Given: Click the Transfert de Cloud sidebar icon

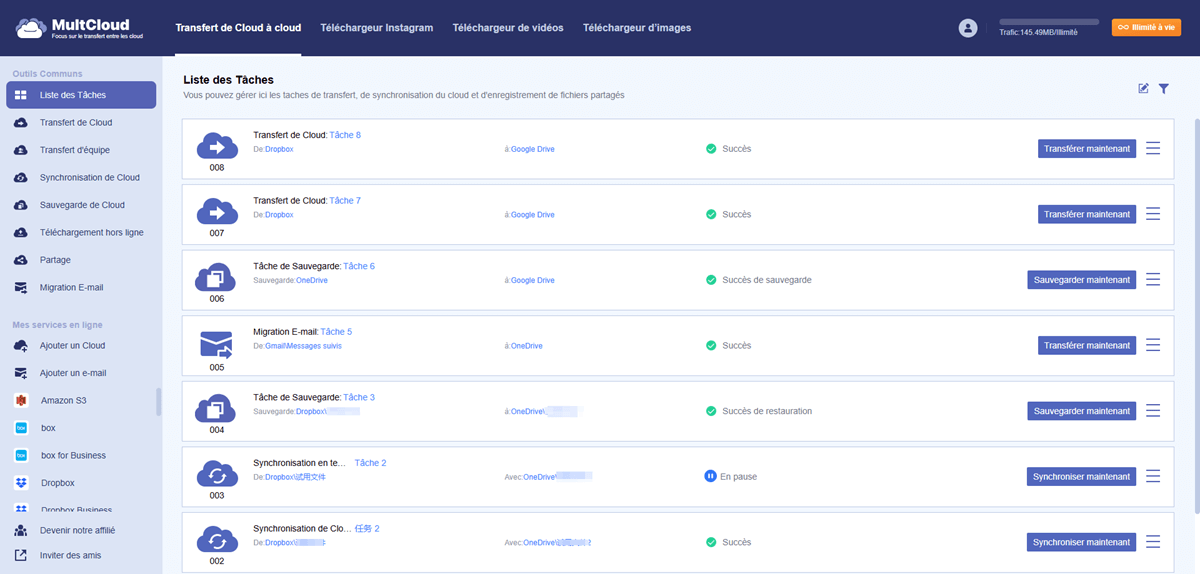Looking at the screenshot, I should pos(21,122).
